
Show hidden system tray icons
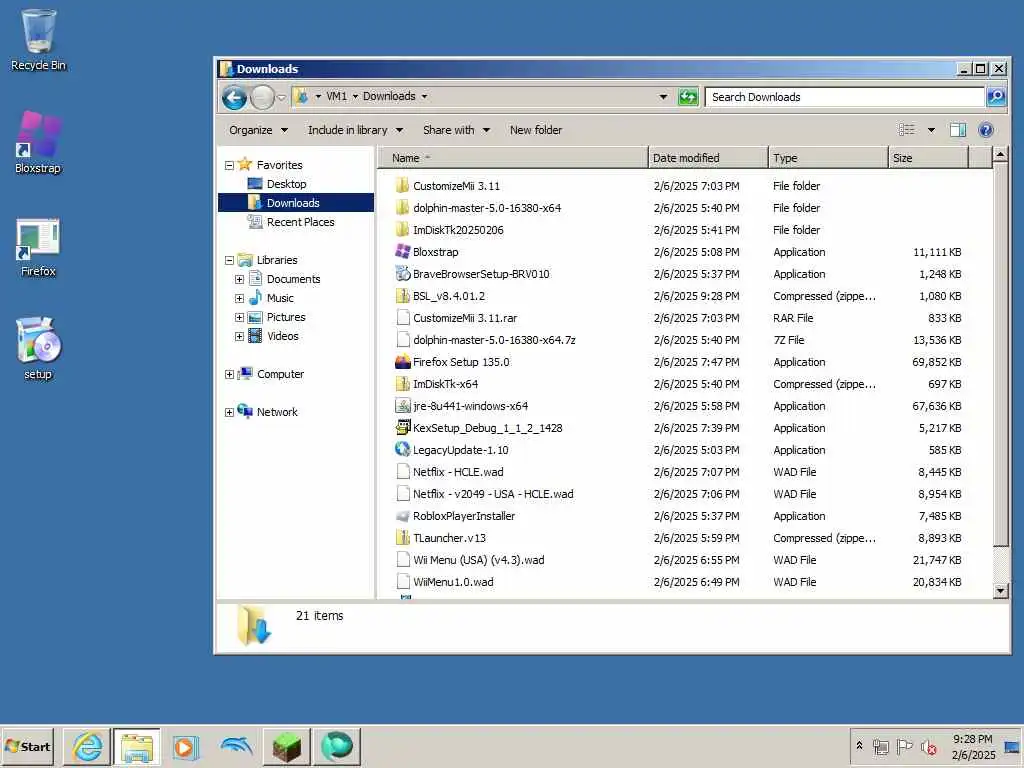(x=859, y=746)
